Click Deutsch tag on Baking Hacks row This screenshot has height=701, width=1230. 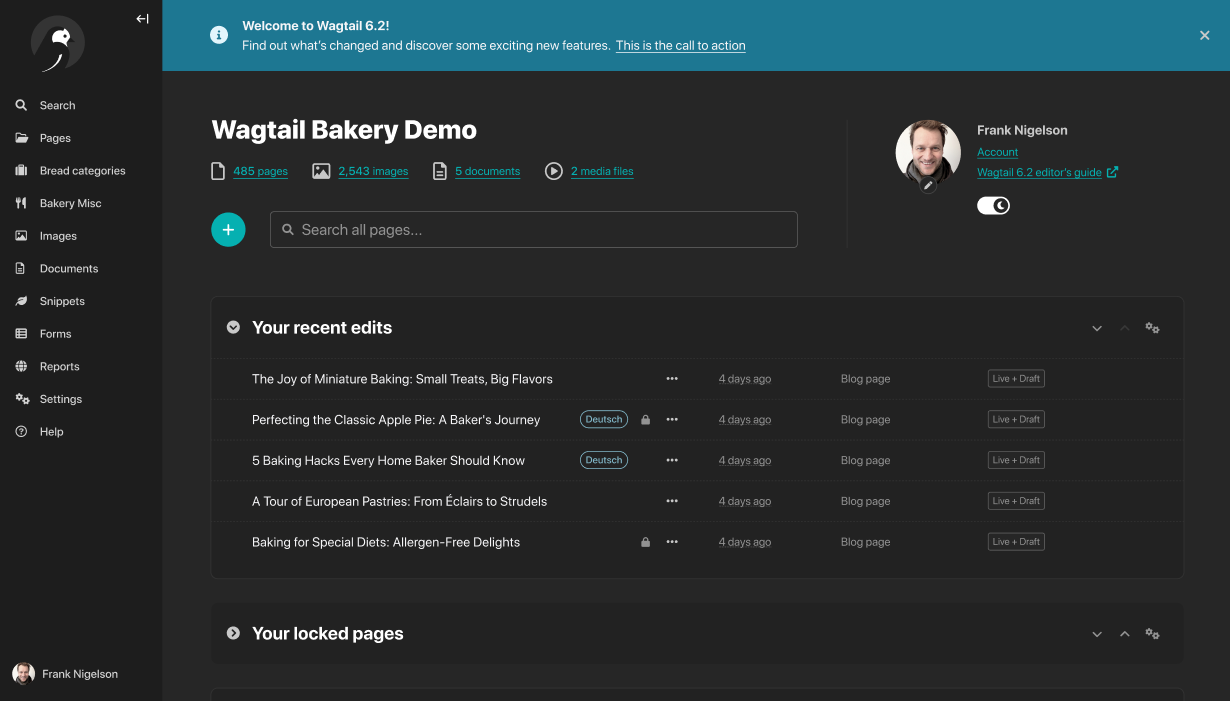coord(604,460)
